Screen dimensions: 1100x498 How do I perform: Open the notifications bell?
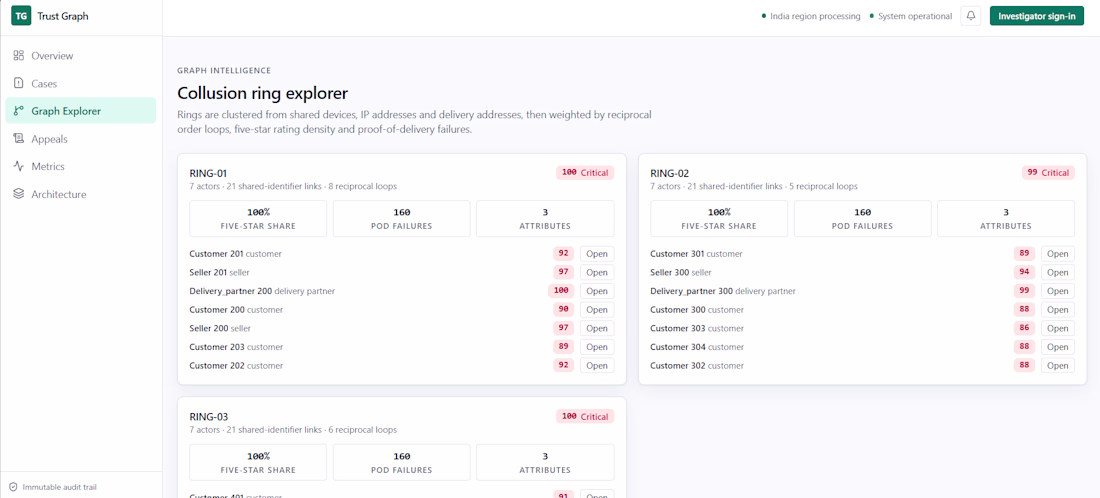tap(971, 16)
